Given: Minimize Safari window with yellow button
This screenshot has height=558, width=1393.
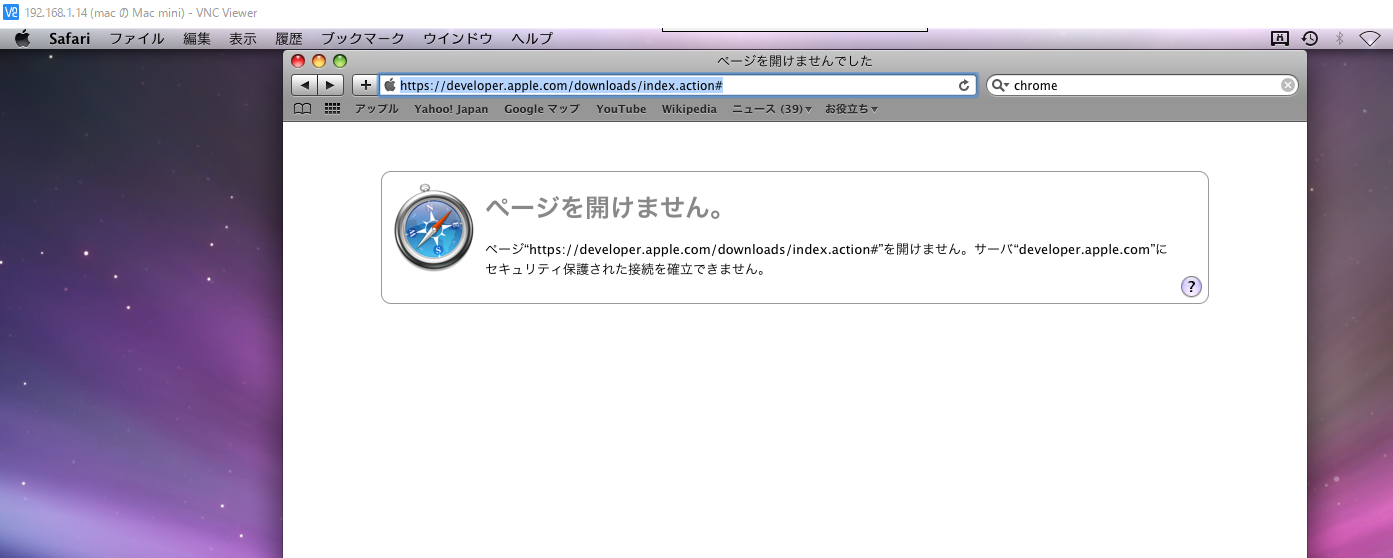Looking at the screenshot, I should click(x=319, y=61).
